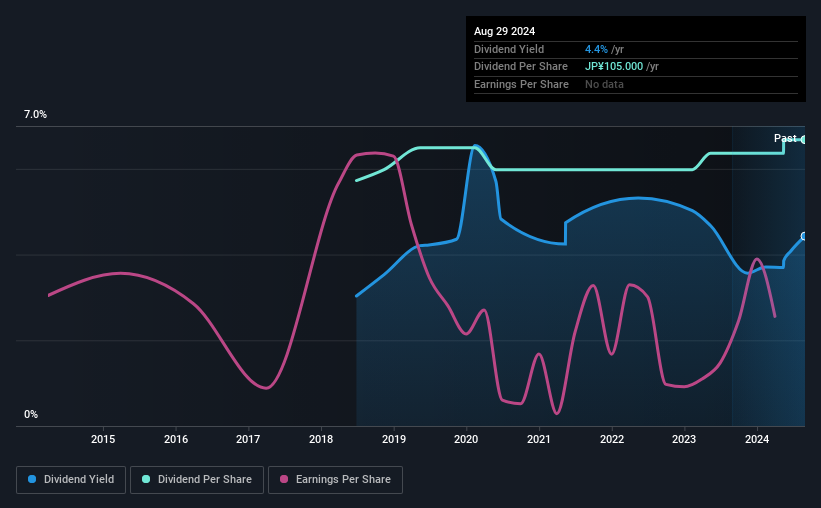Toggle the Dividend Per Share legend button

tap(197, 480)
